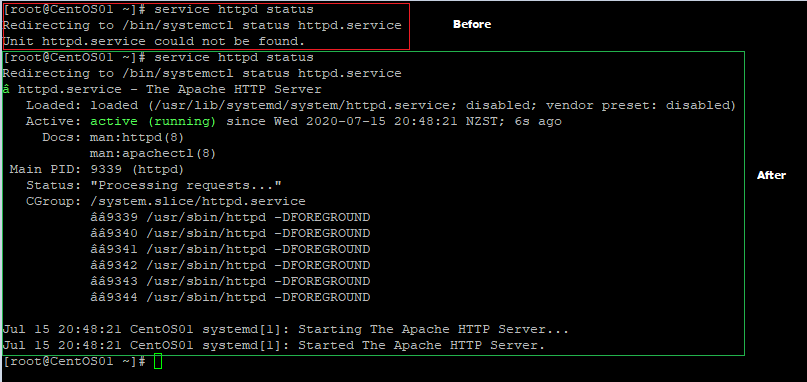Click the "Processing requests..." status text
The height and width of the screenshot is (382, 807).
pos(186,185)
